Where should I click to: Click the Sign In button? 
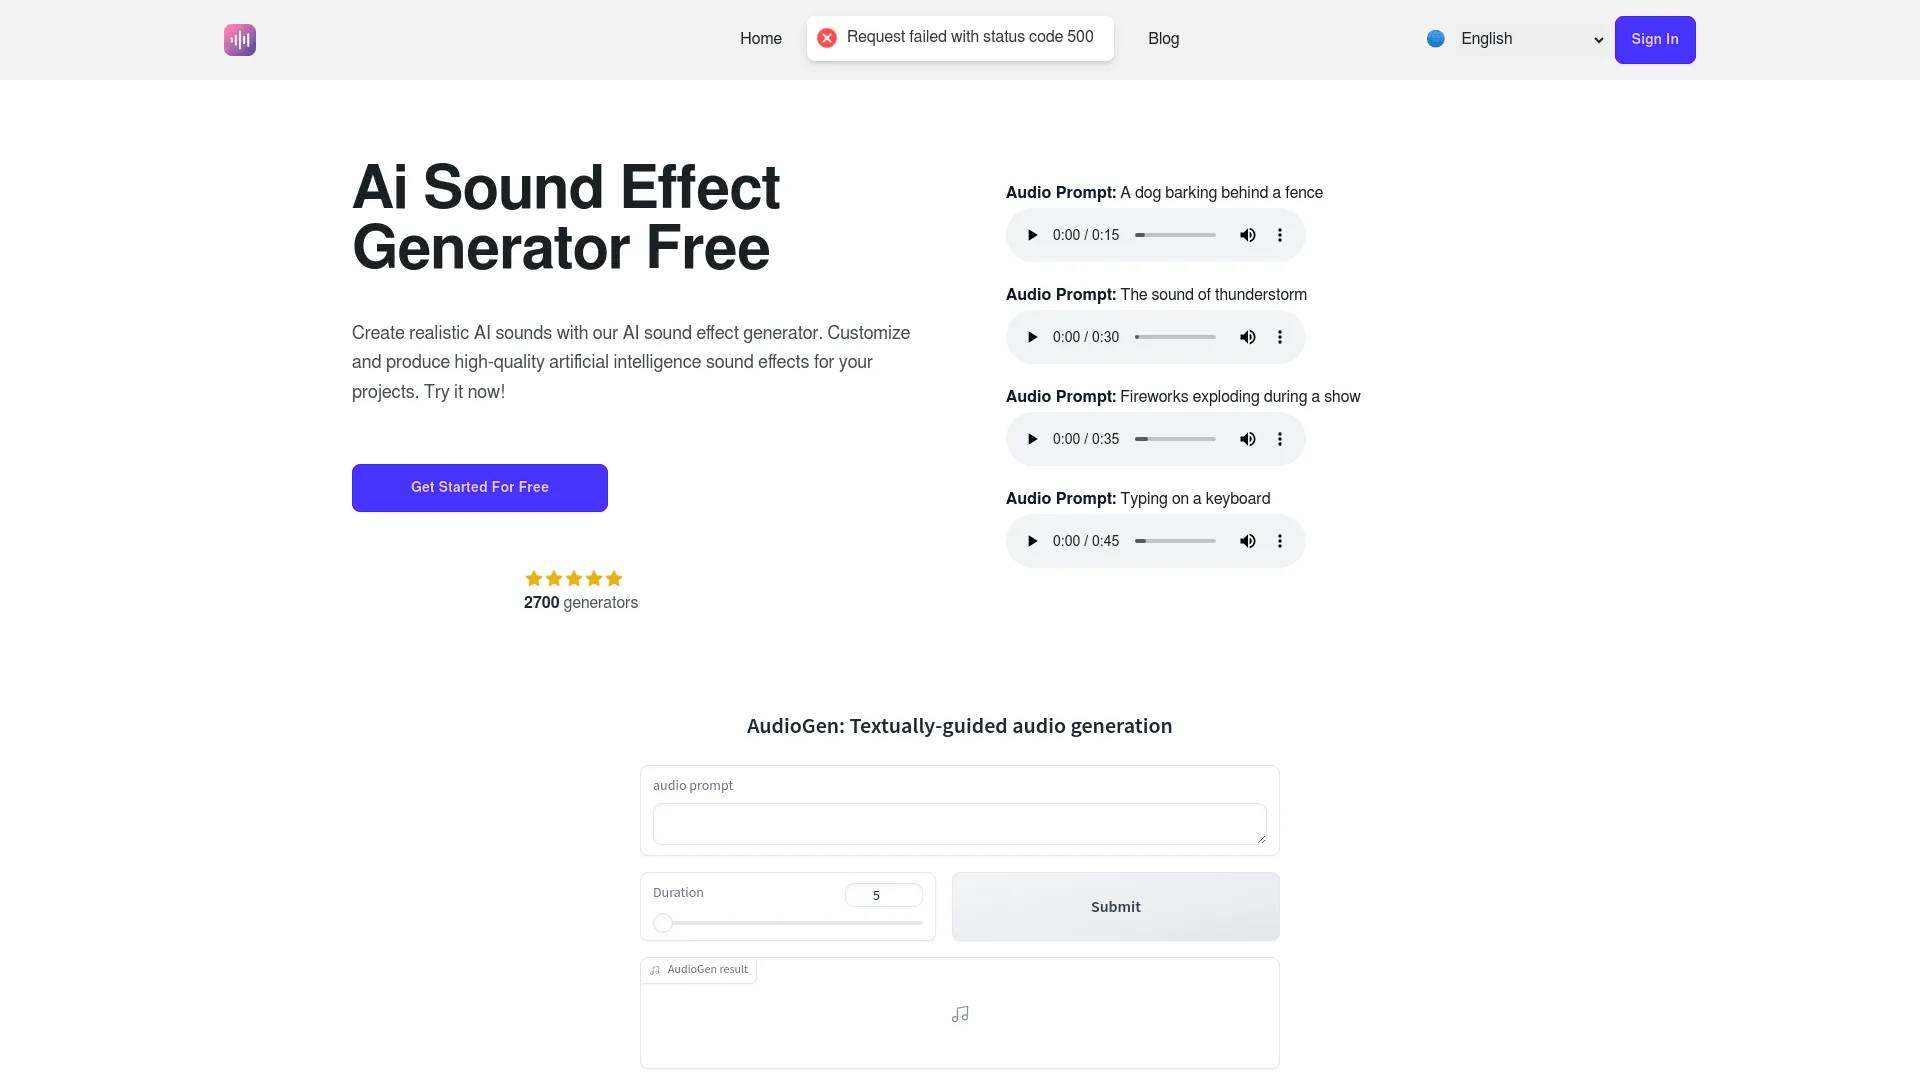(x=1655, y=40)
